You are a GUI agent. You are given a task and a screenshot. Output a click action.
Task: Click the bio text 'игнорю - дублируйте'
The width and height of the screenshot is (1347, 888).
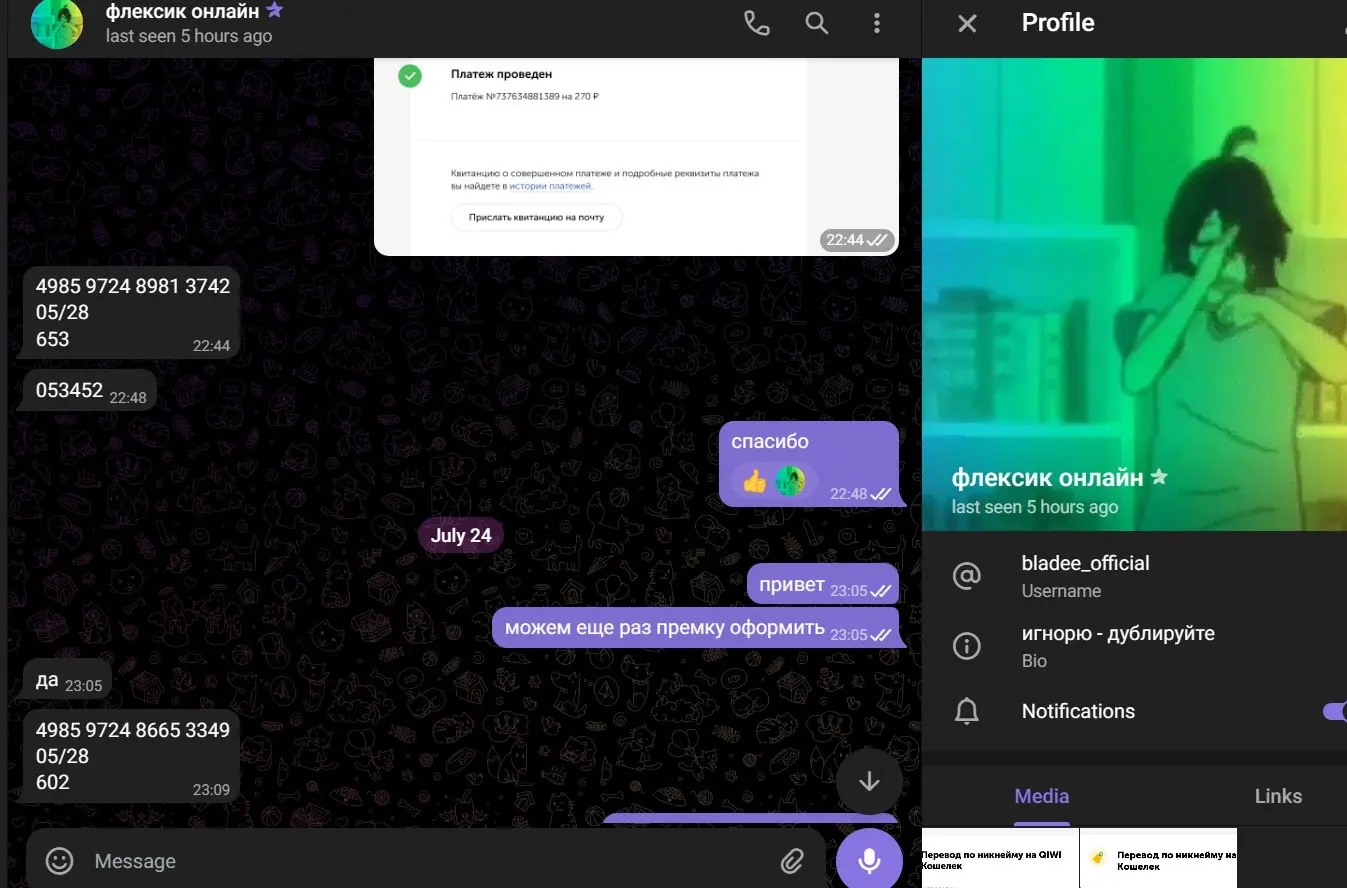[x=1118, y=634]
